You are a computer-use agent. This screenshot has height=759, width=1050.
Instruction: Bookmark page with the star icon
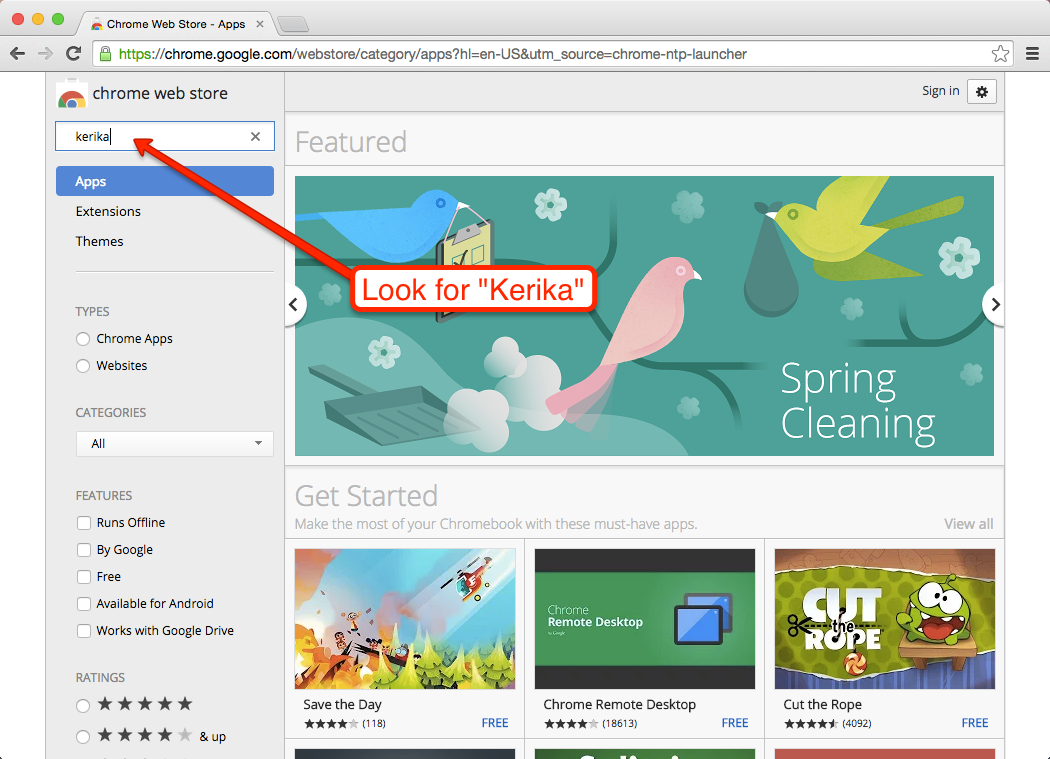point(1000,54)
